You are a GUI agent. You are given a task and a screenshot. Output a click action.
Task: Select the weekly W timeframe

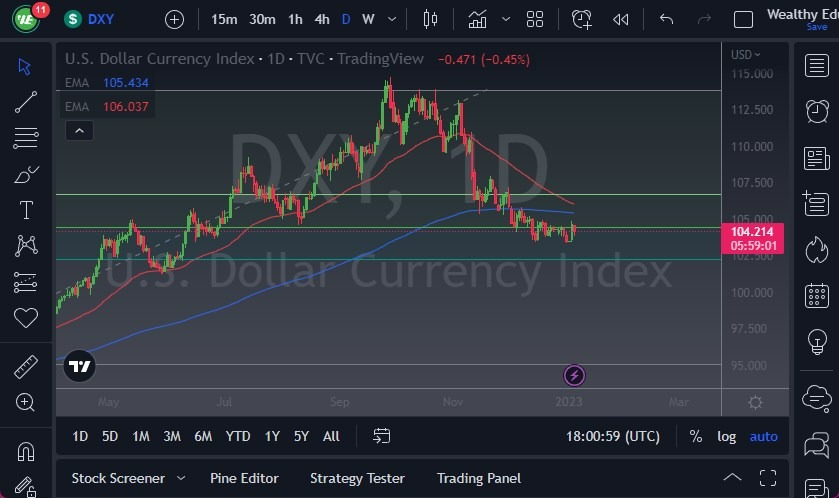click(368, 19)
